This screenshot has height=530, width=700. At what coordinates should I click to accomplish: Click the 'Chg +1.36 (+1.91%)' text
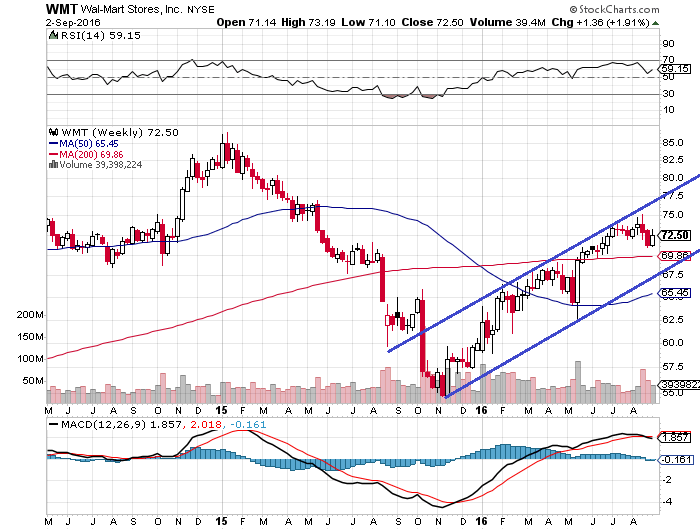600,22
